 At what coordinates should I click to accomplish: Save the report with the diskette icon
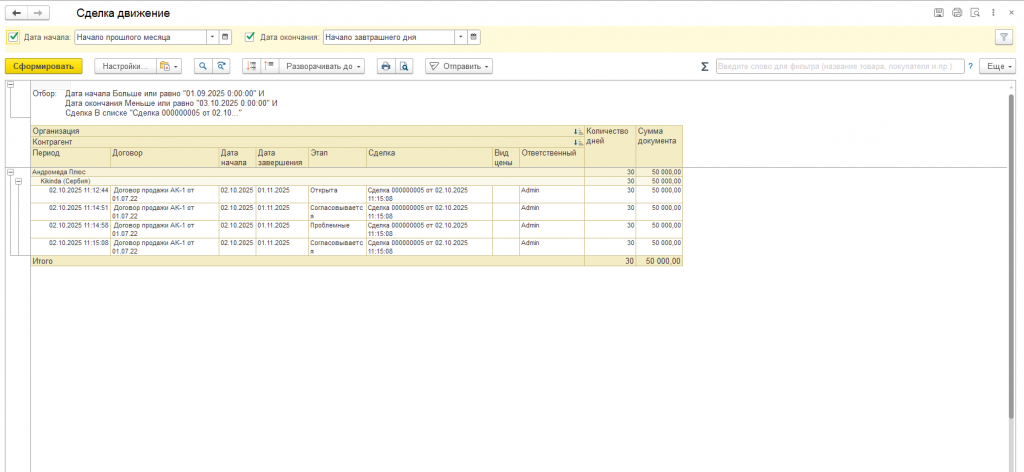tap(939, 13)
